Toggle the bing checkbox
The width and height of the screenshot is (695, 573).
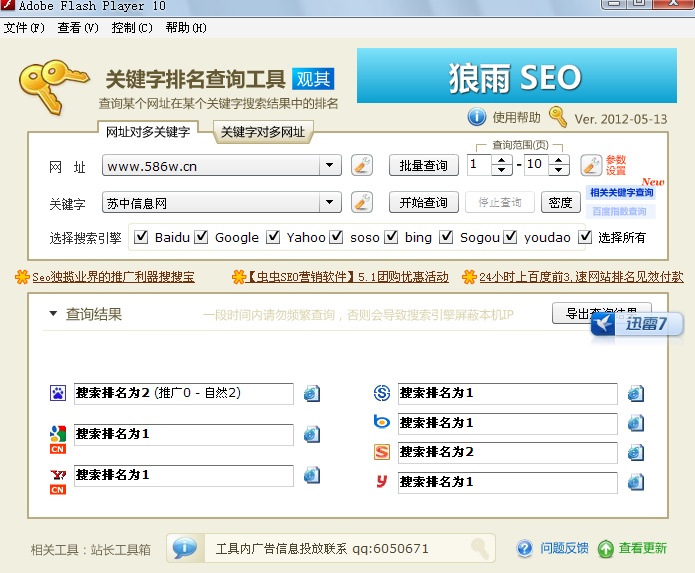[x=391, y=237]
